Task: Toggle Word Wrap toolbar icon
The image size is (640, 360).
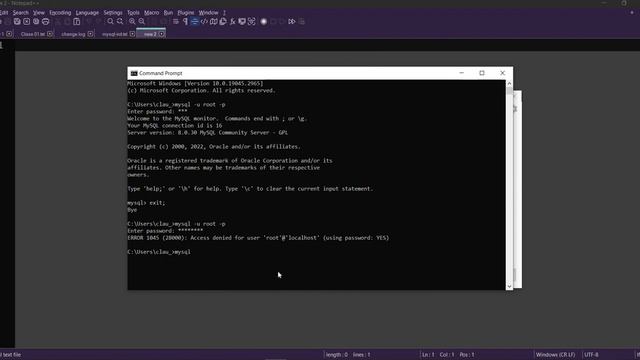Action: click(x=176, y=22)
